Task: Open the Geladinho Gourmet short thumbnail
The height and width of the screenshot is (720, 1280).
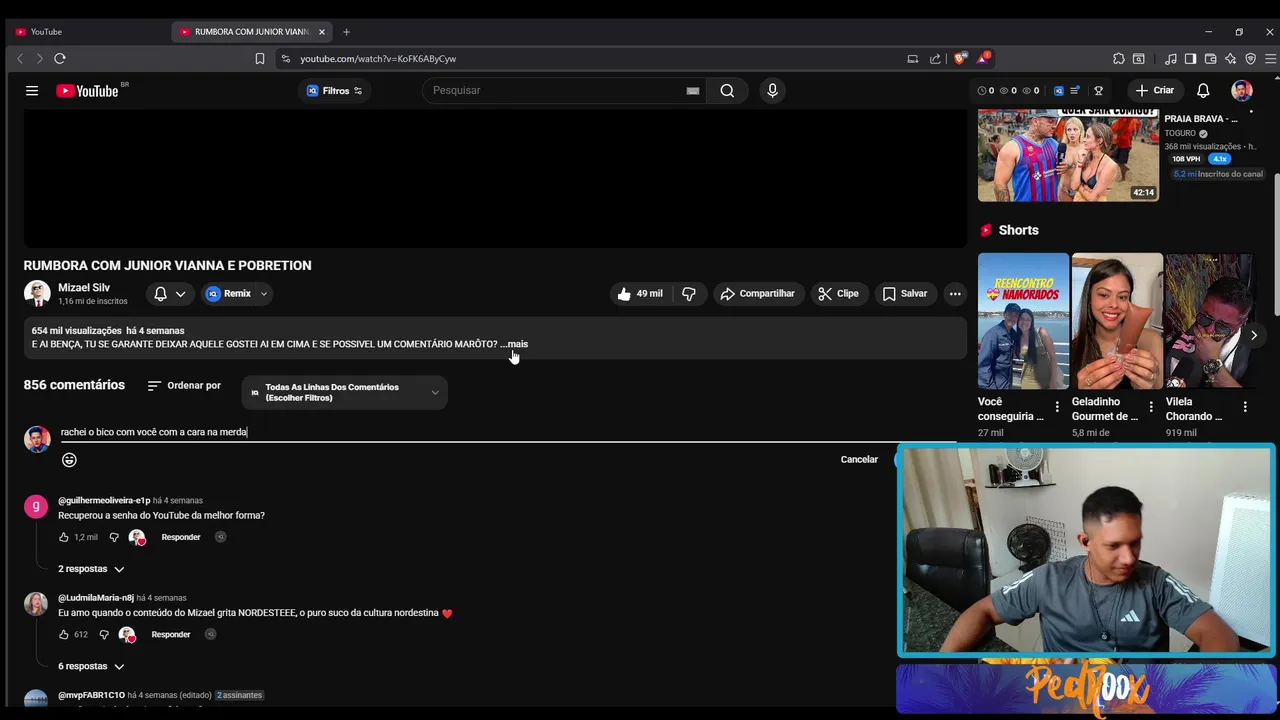Action: [x=1117, y=321]
